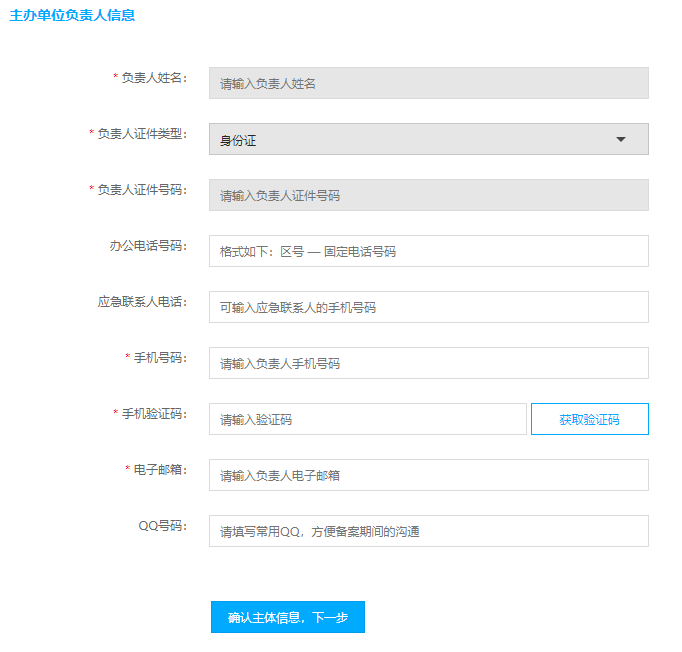This screenshot has width=682, height=652.
Task: Click the 负责人姓名 field label
Action: [x=154, y=78]
